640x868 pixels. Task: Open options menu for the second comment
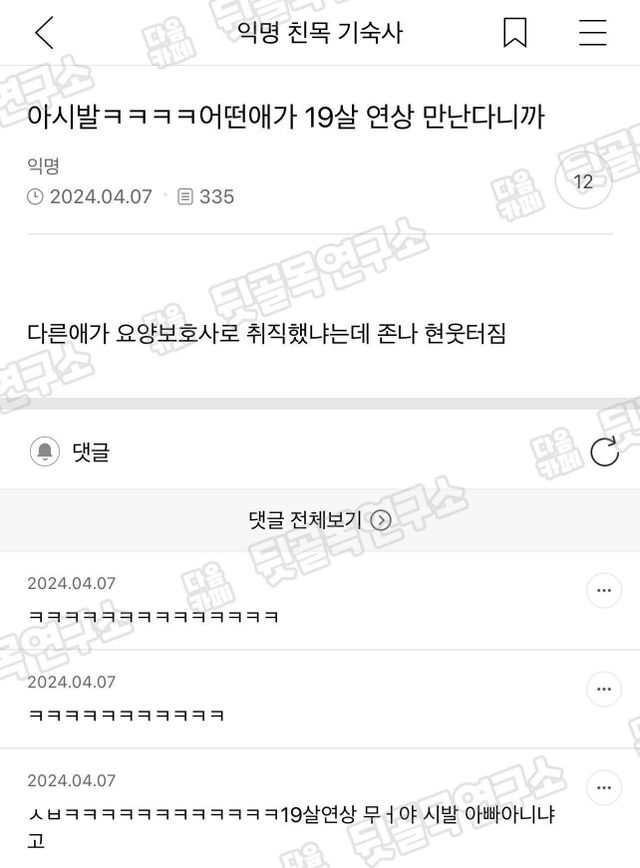point(604,689)
